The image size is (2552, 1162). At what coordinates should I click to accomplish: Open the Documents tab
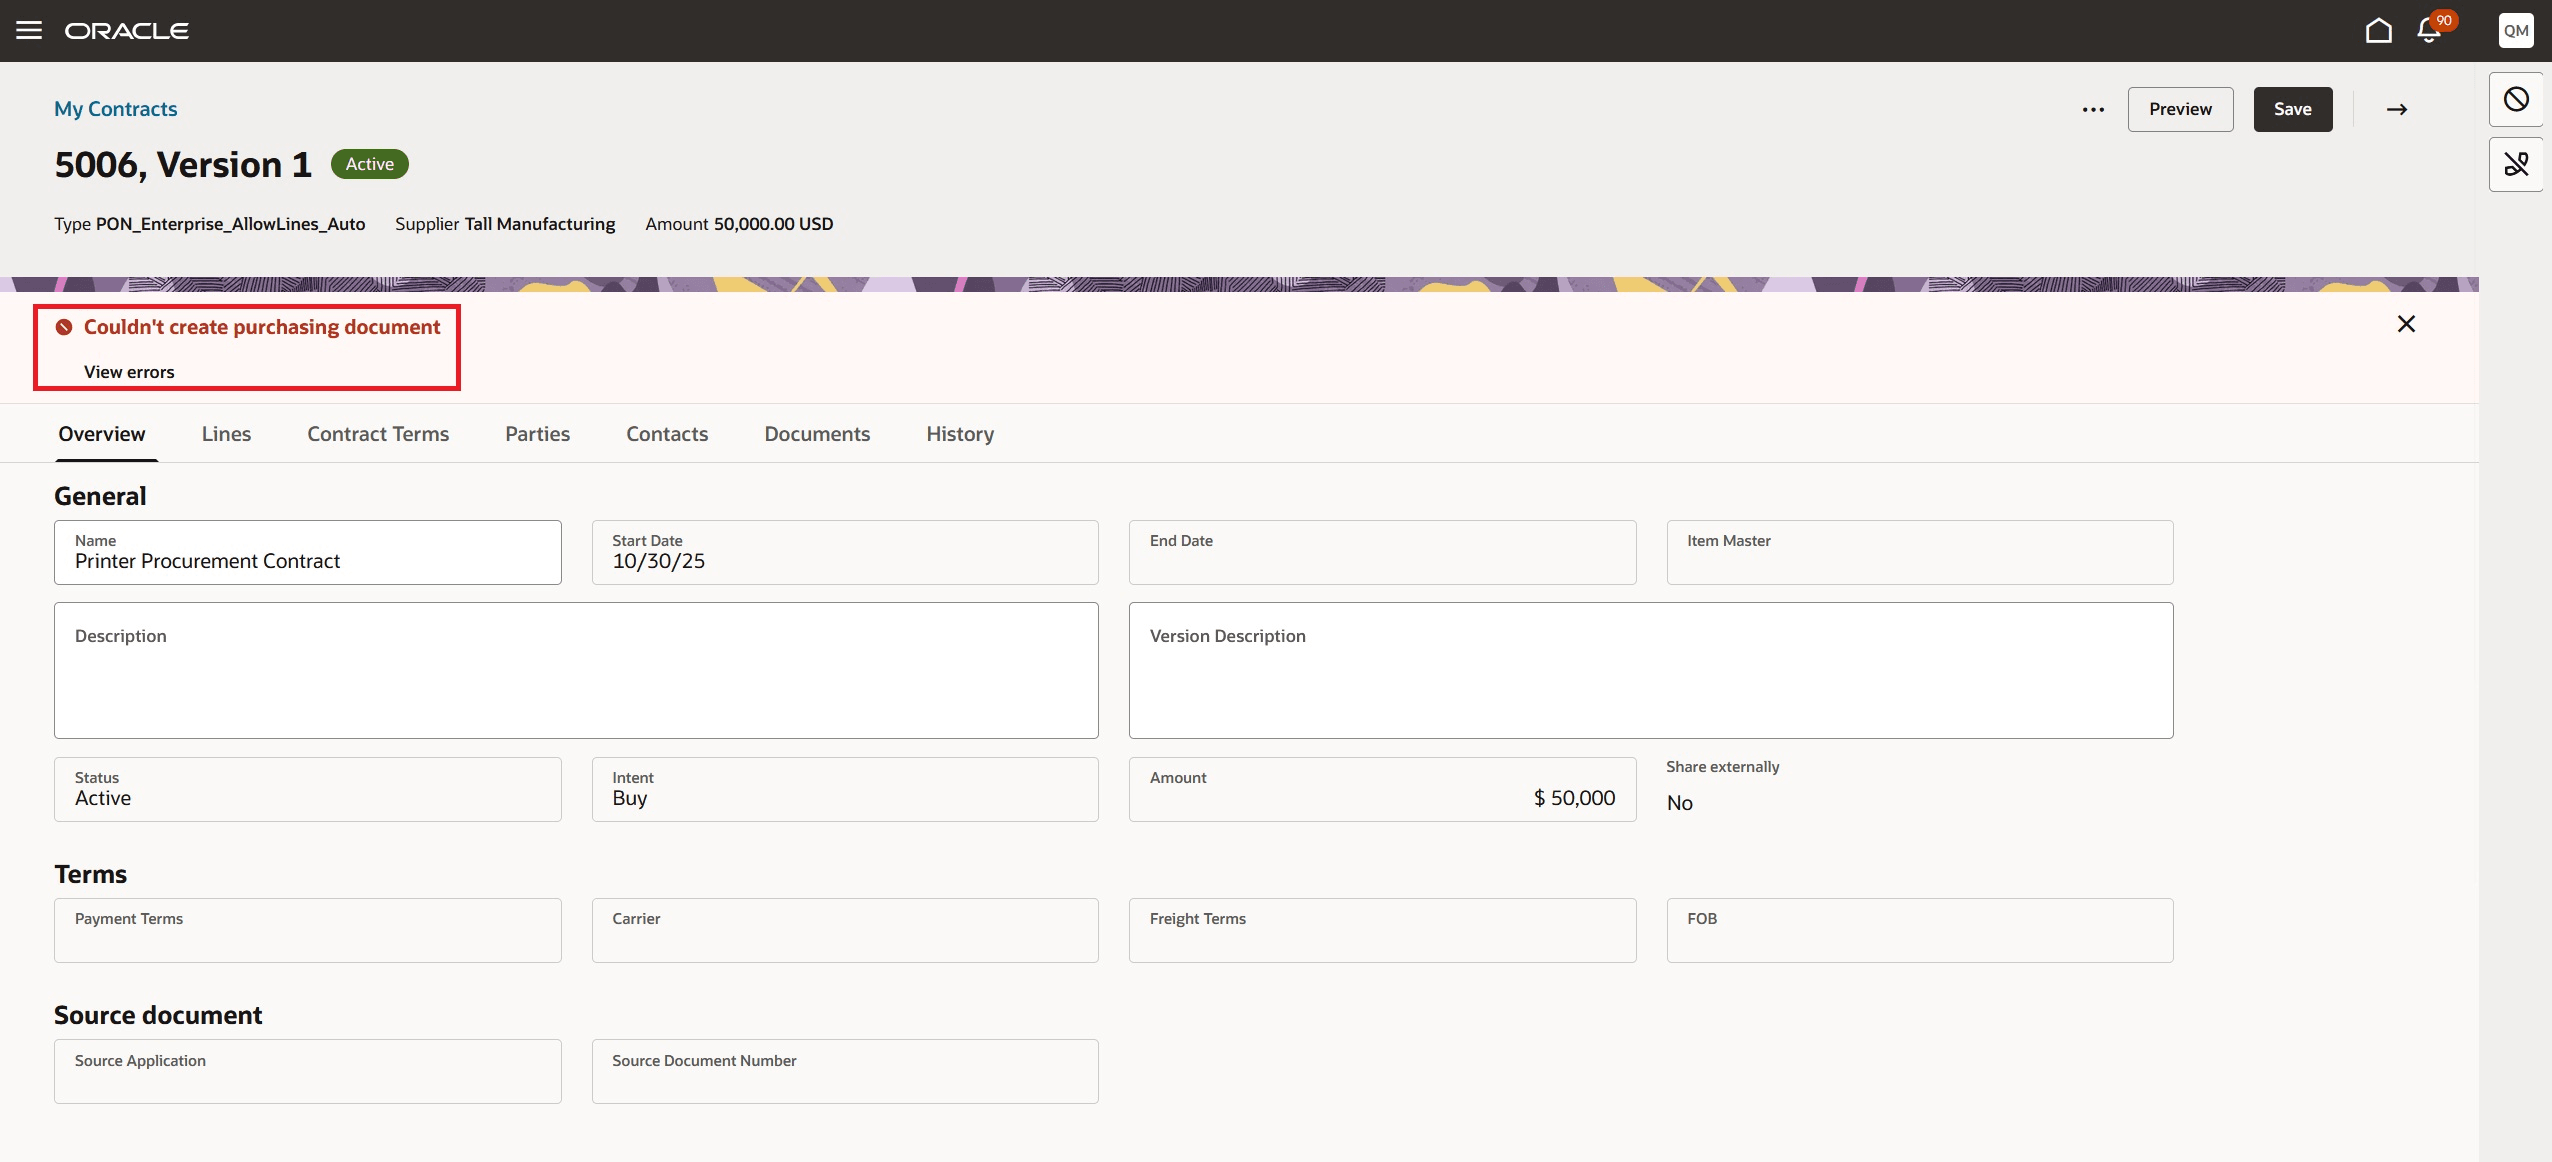pyautogui.click(x=816, y=434)
